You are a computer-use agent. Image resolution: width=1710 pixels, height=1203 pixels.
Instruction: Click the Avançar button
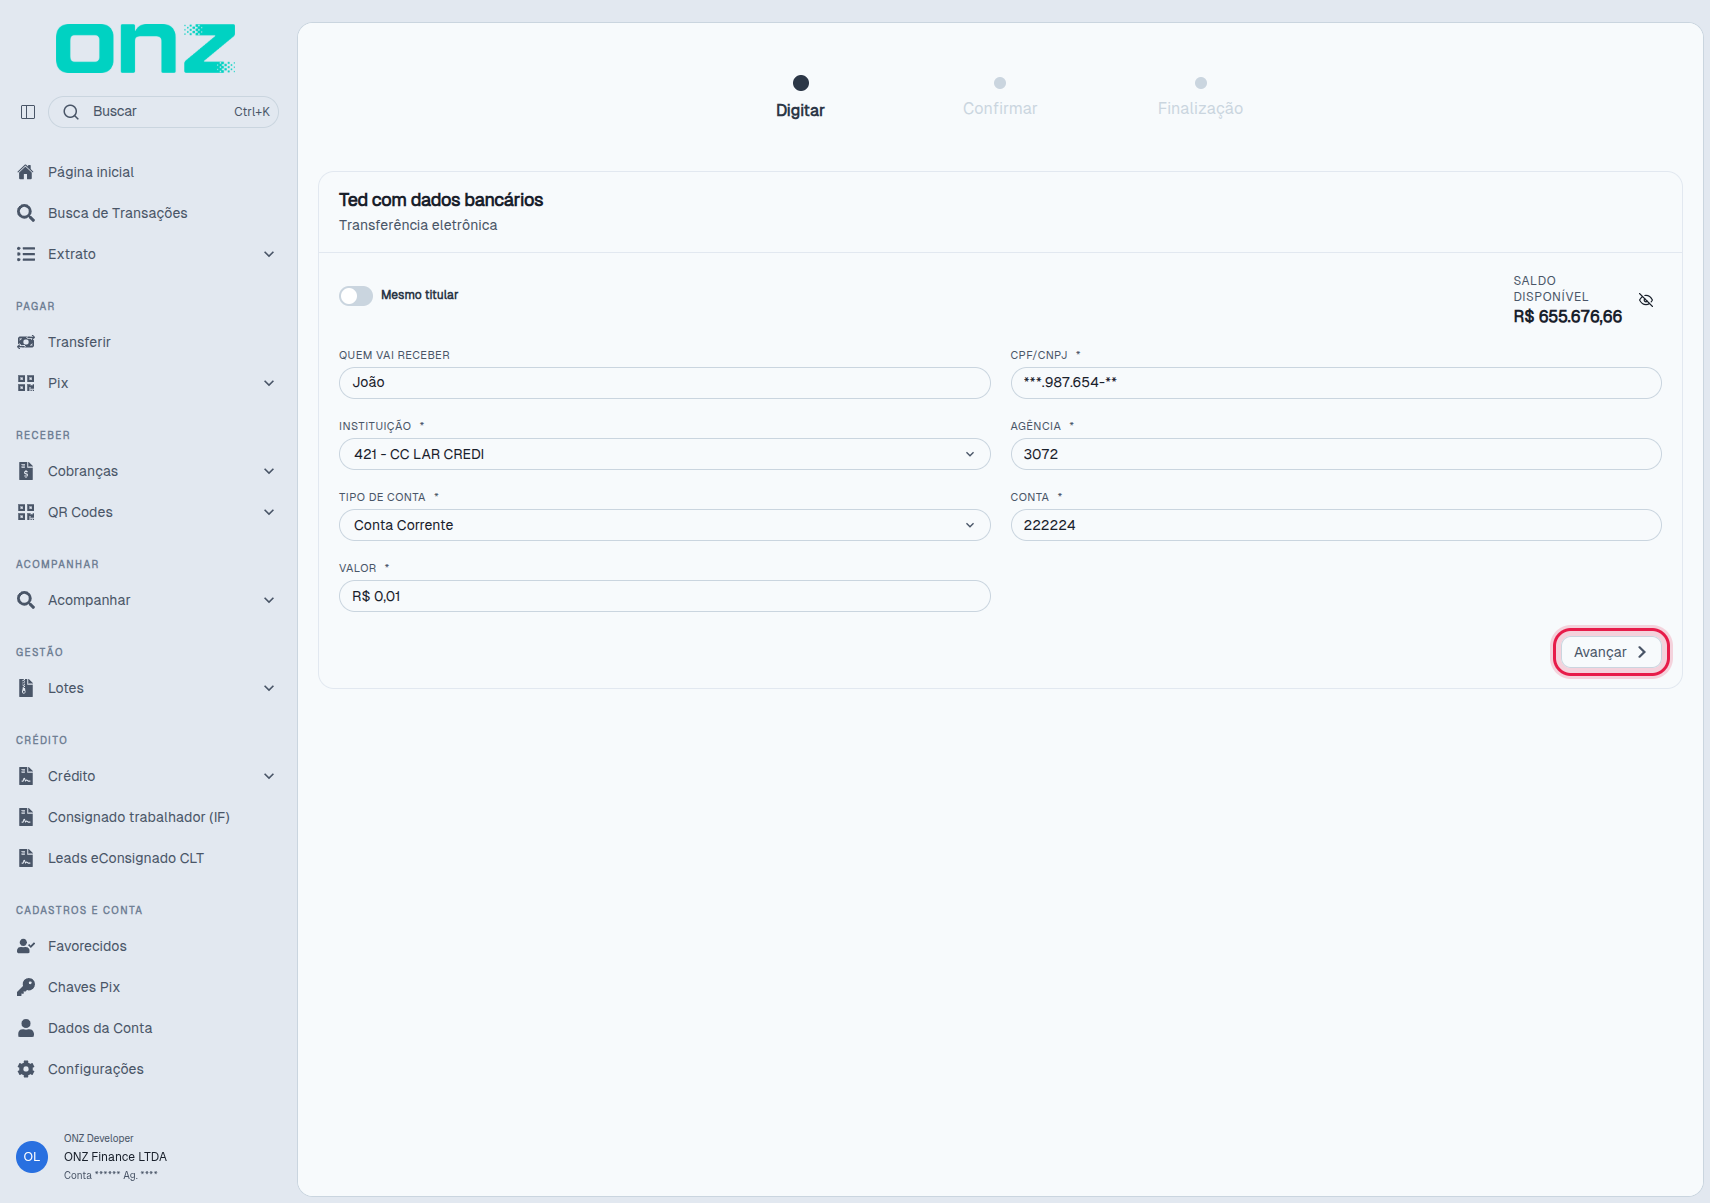[1610, 652]
